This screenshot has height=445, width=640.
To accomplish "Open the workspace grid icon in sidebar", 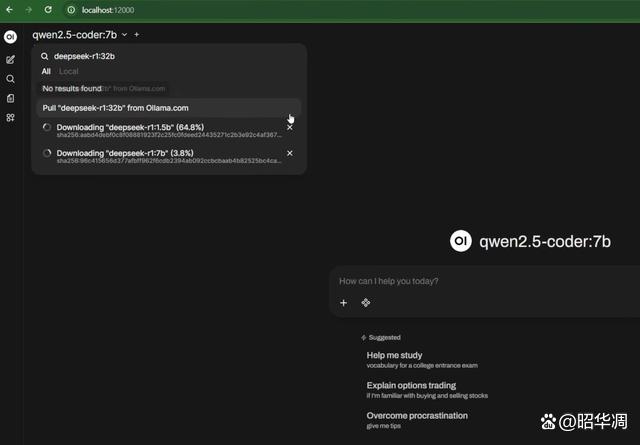I will pyautogui.click(x=10, y=117).
